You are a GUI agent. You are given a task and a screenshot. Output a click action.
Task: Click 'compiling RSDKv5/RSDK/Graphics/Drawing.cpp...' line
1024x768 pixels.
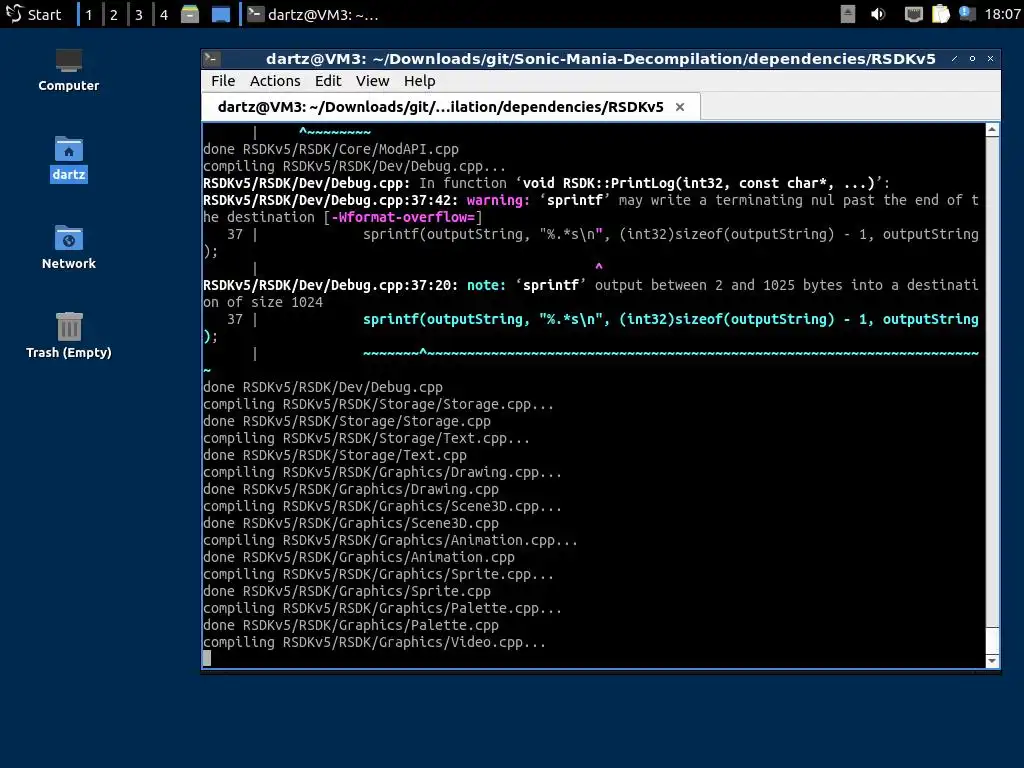click(x=383, y=472)
